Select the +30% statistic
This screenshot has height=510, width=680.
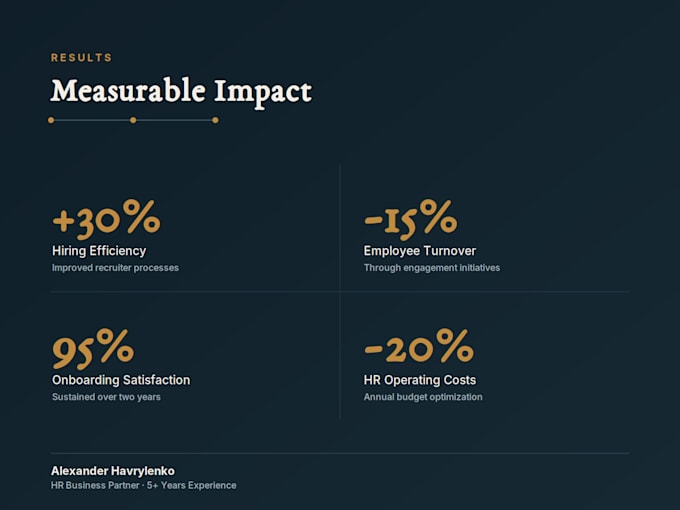(x=106, y=219)
